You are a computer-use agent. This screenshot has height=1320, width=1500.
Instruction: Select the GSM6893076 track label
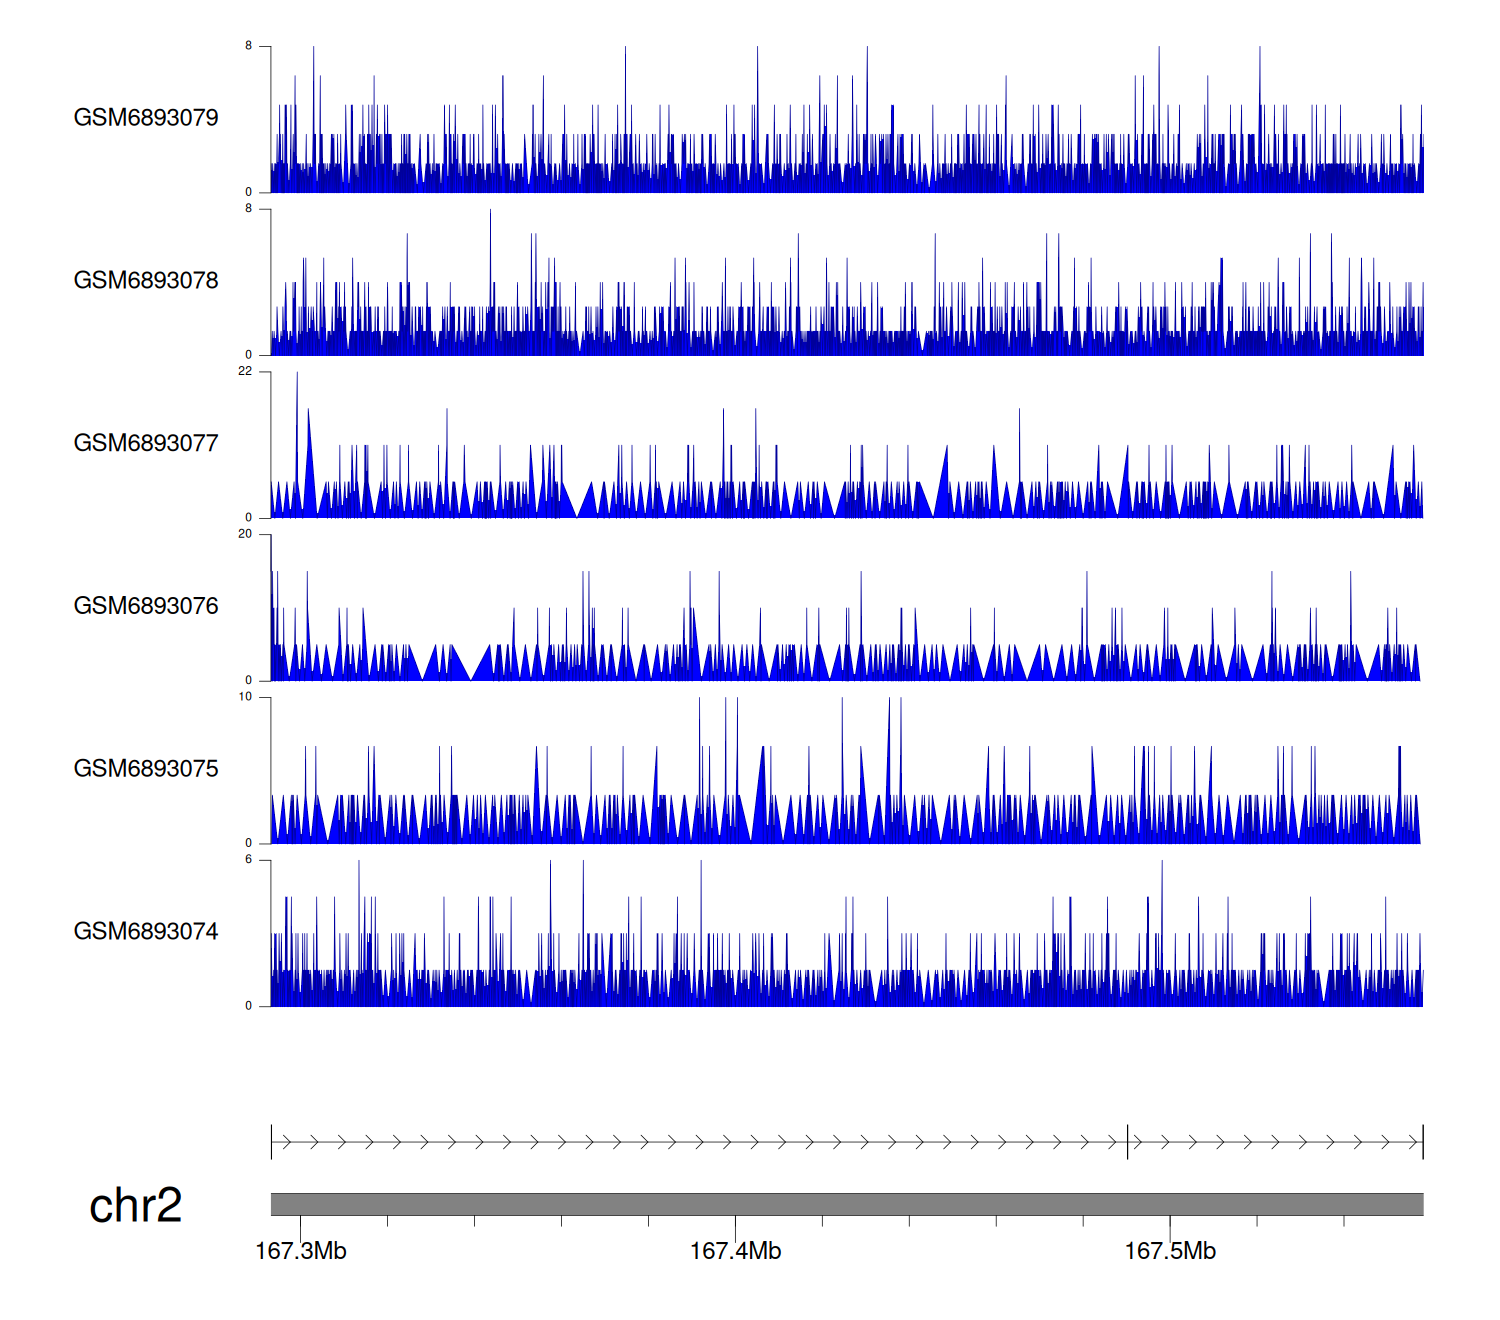[146, 606]
